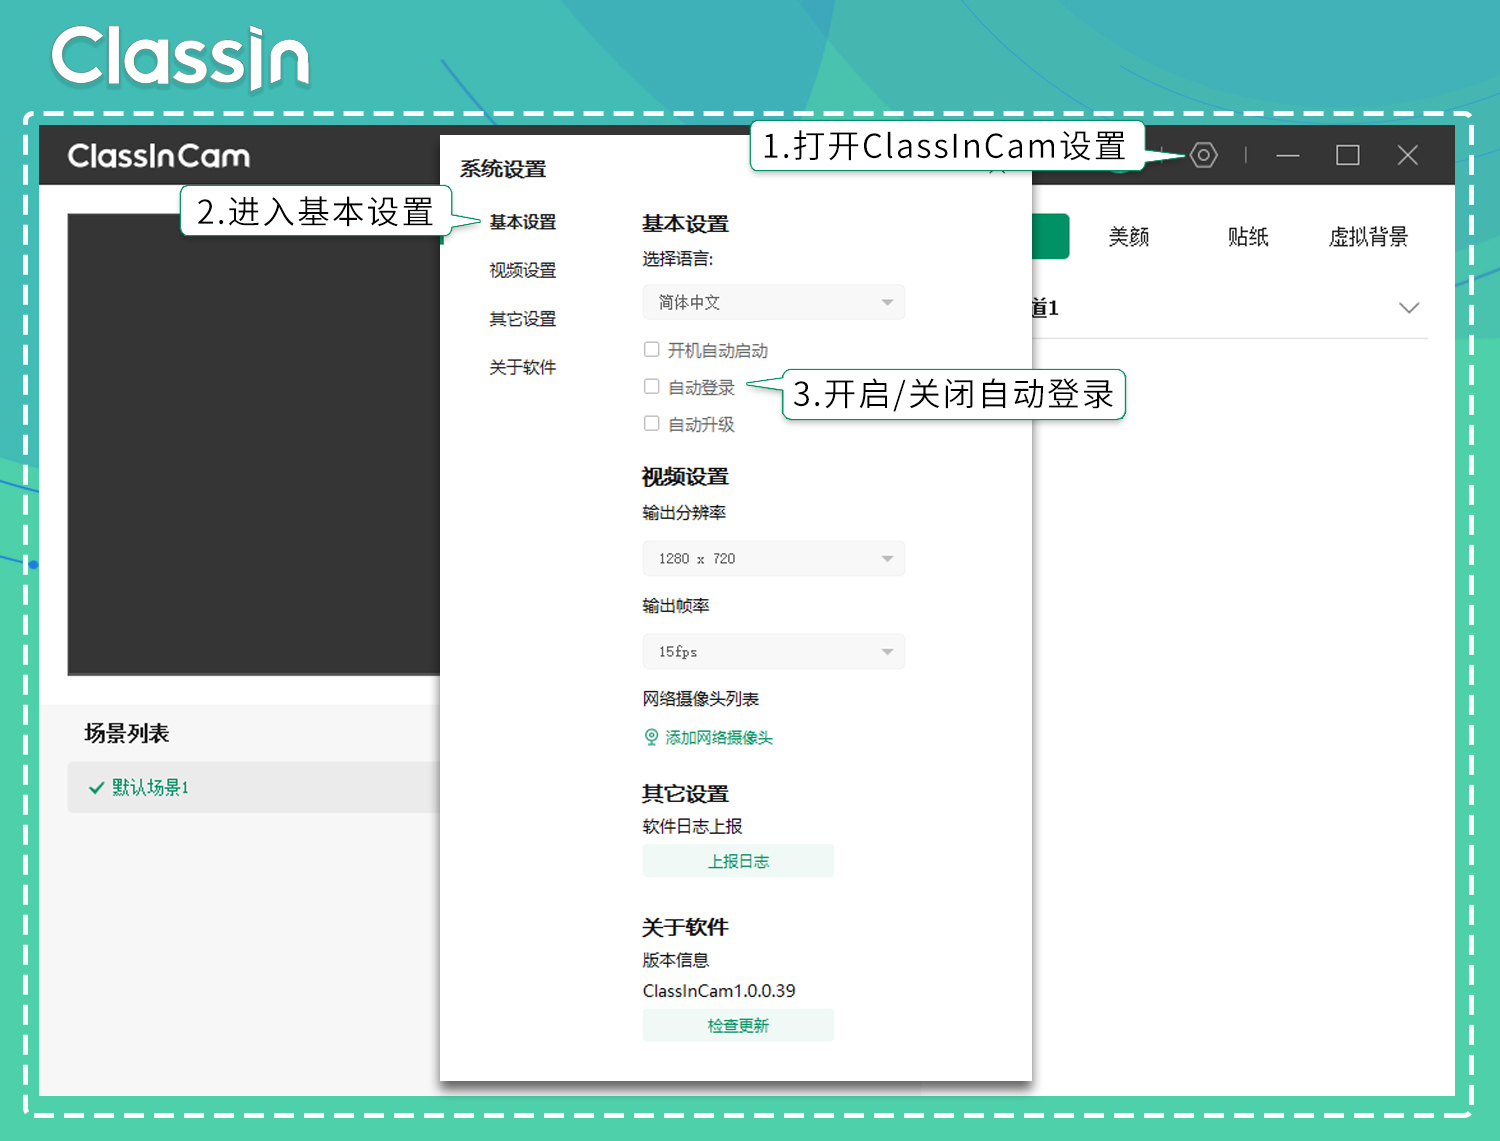The width and height of the screenshot is (1500, 1141).
Task: Go to 视频设置 in settings sidebar
Action: coord(523,270)
